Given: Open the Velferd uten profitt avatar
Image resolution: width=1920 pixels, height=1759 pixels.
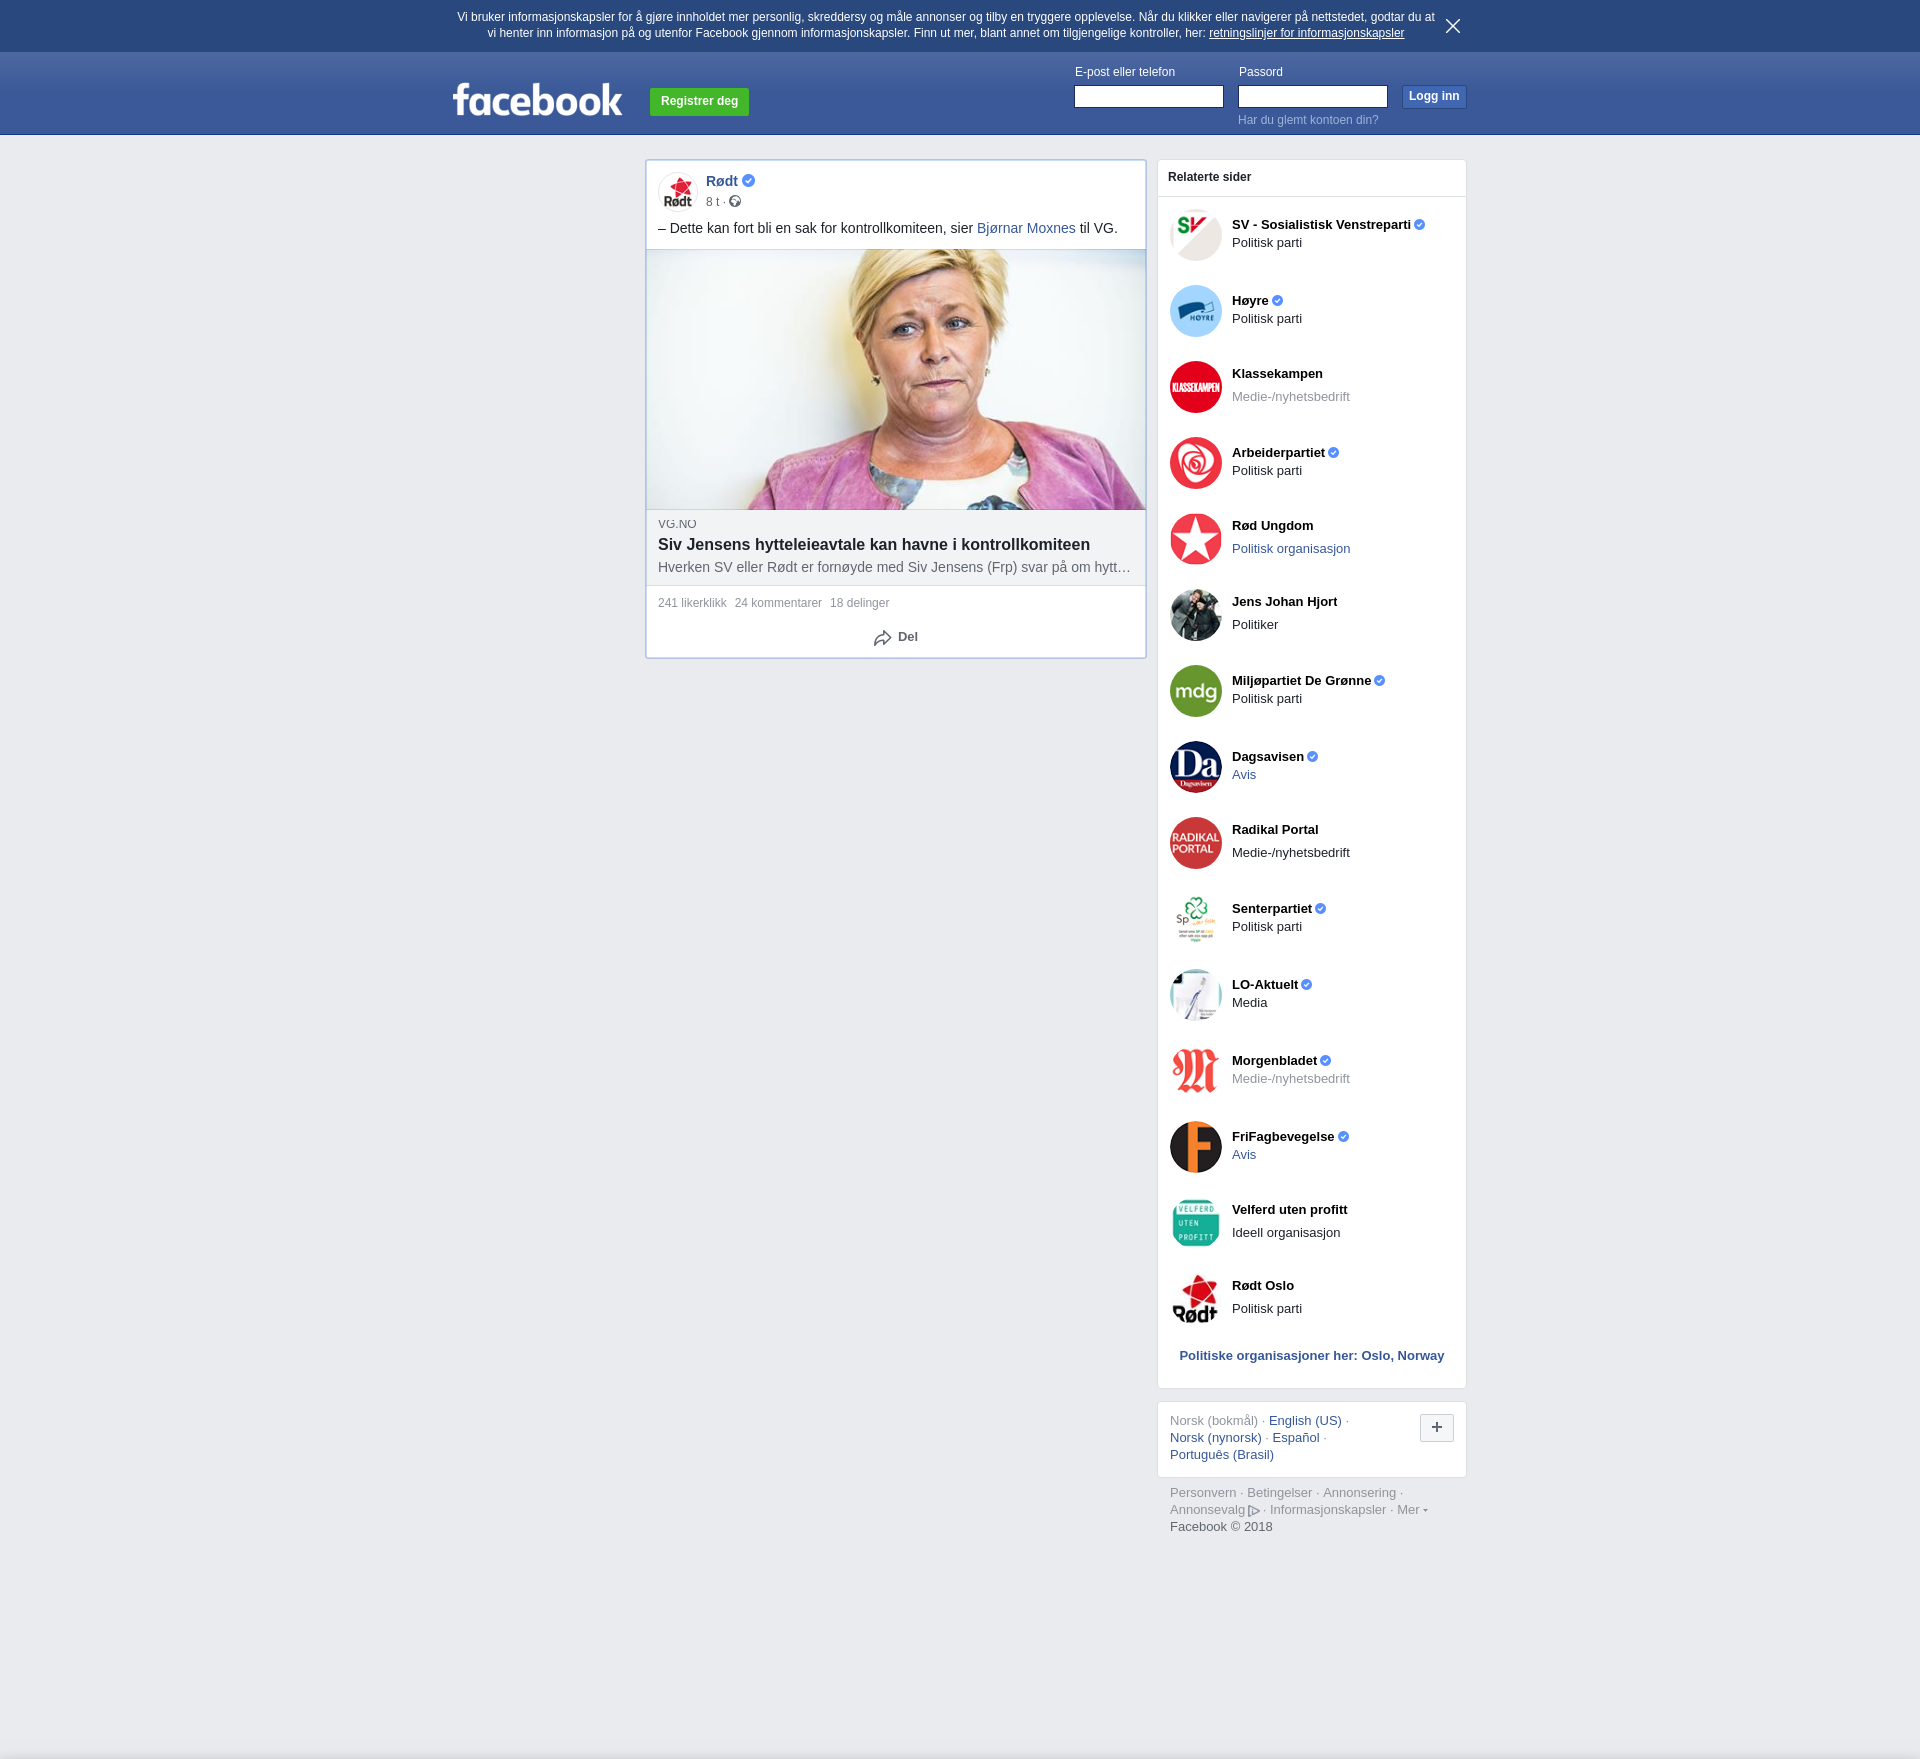Looking at the screenshot, I should tap(1196, 1223).
